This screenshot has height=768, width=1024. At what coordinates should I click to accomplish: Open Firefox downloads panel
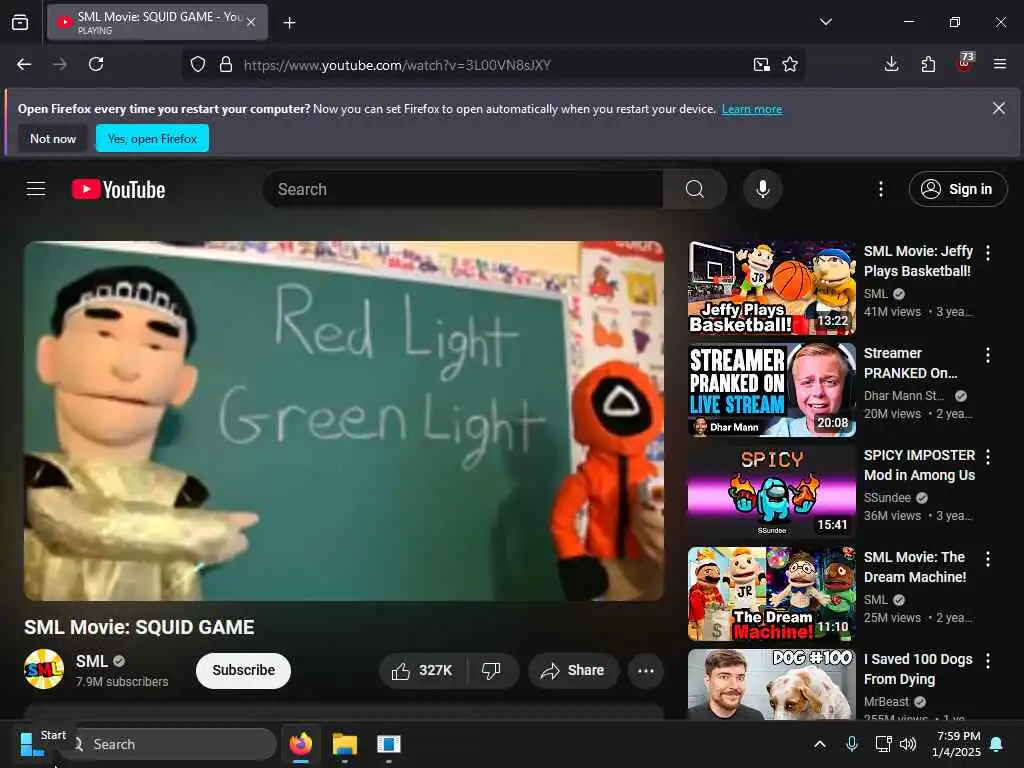point(891,64)
